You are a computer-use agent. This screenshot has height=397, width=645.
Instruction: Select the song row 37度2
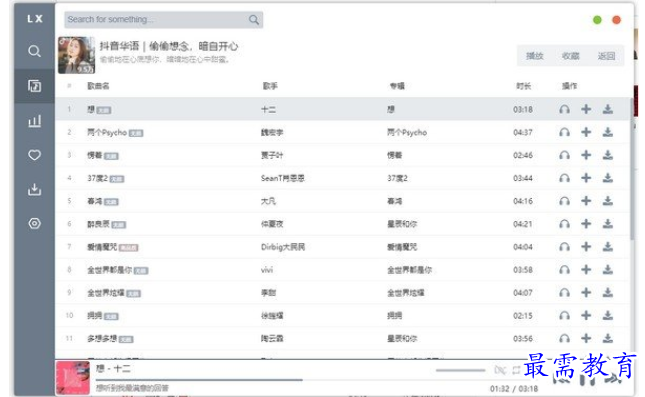point(342,178)
